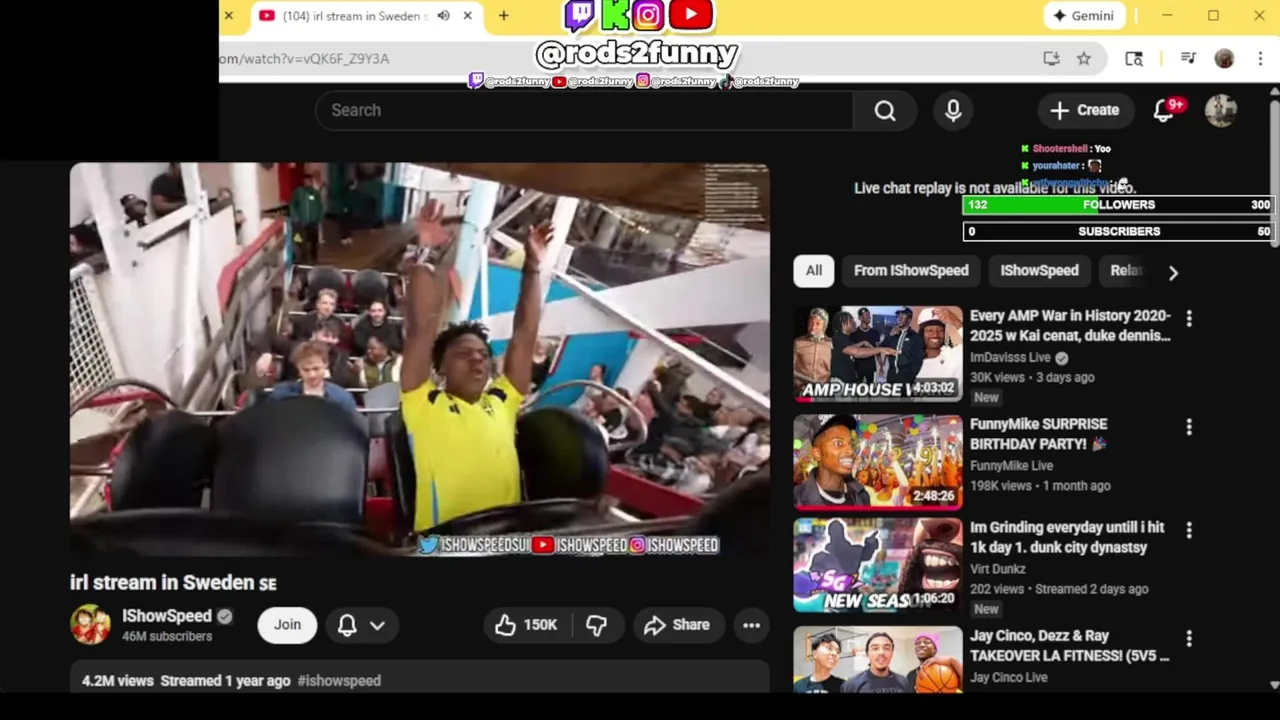Click the install app icon in address bar
The image size is (1280, 720).
click(1051, 58)
